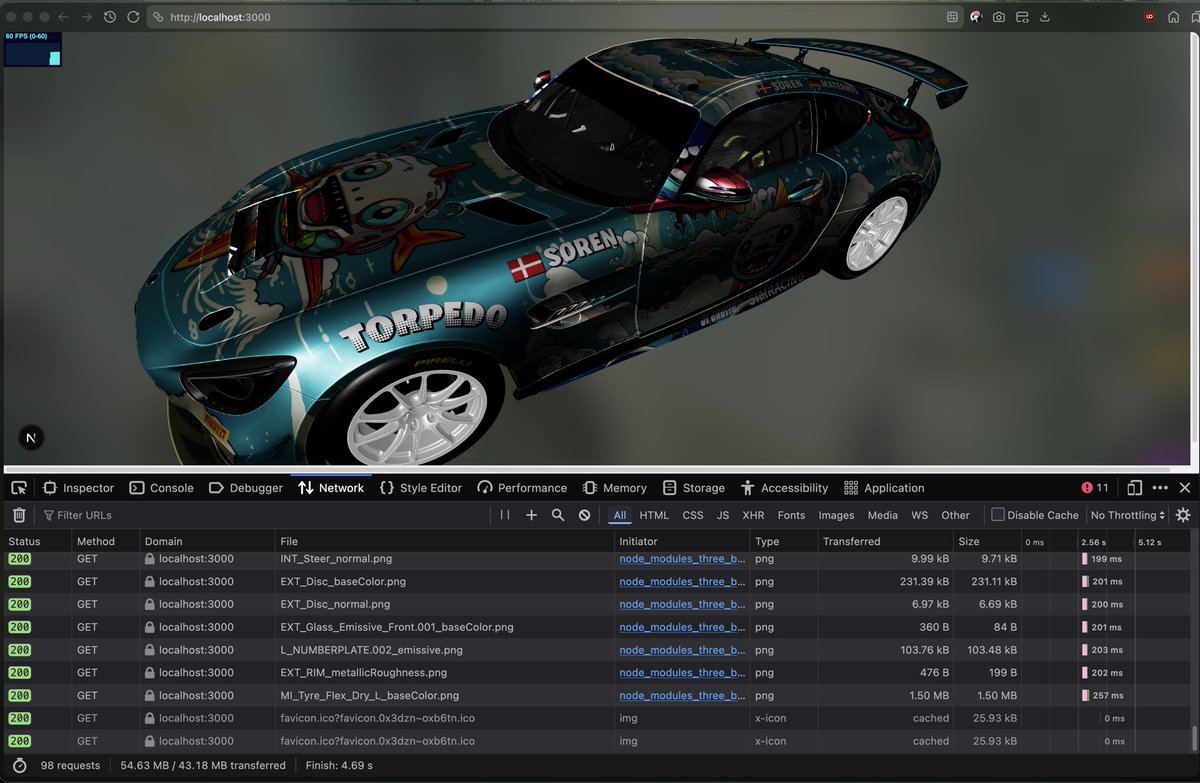Filter requests by Other
1200x783 pixels.
[x=955, y=515]
